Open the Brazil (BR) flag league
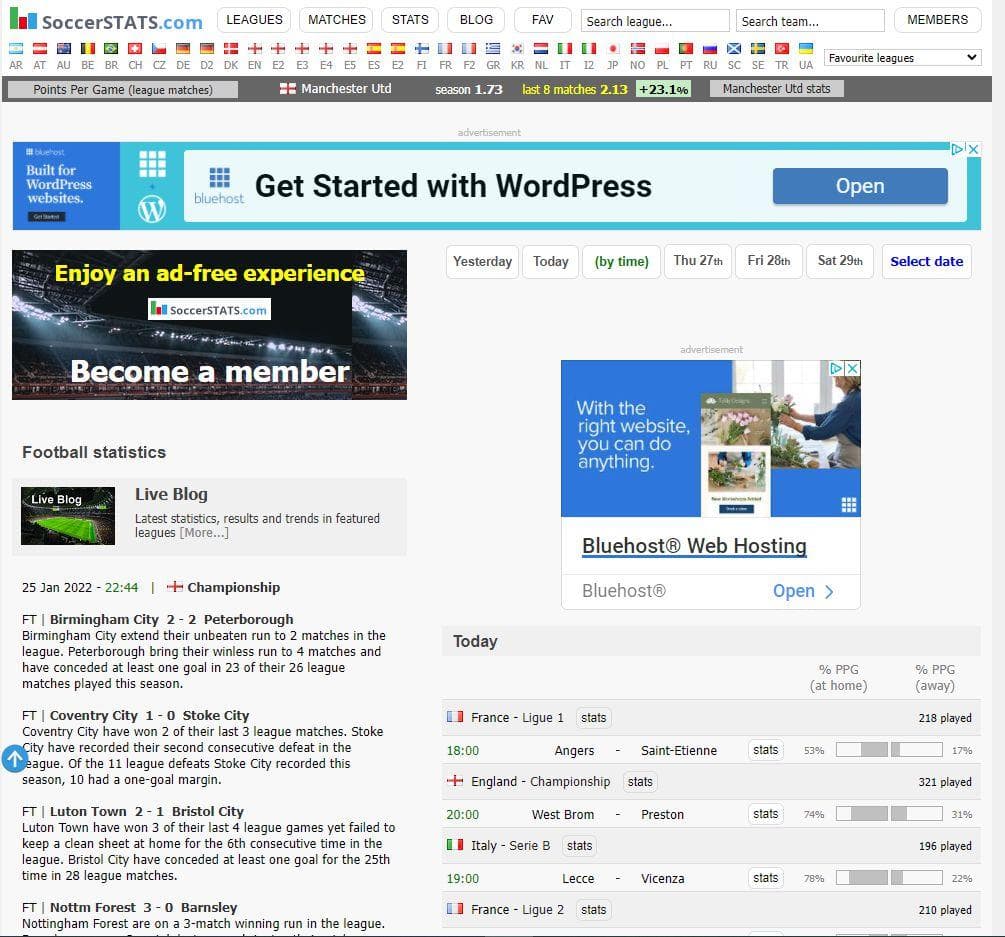Screen dimensions: 1005x937 click(x=111, y=48)
